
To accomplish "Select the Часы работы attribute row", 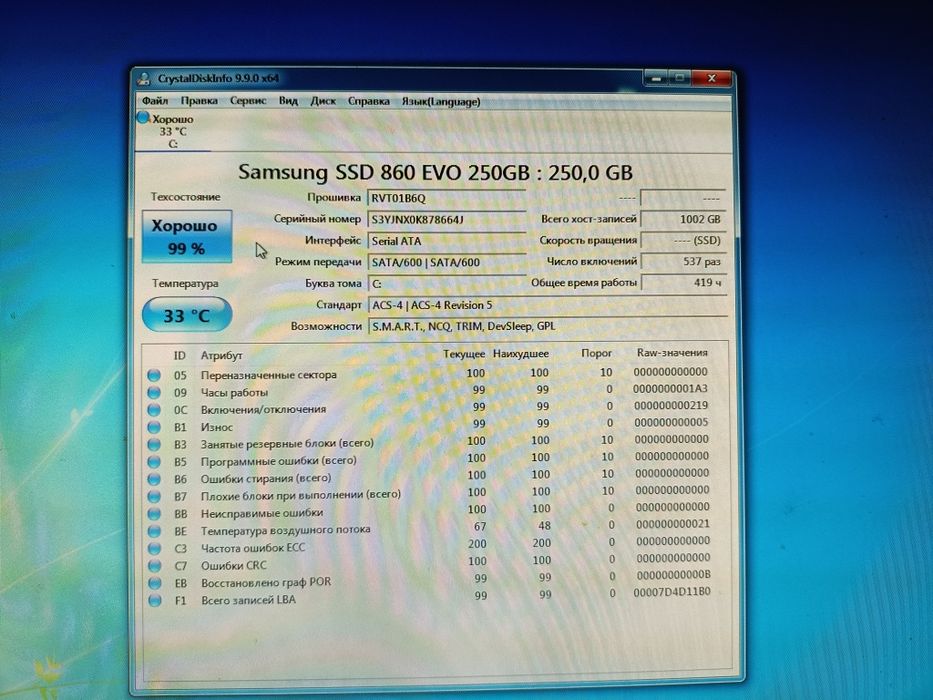I will (x=428, y=391).
